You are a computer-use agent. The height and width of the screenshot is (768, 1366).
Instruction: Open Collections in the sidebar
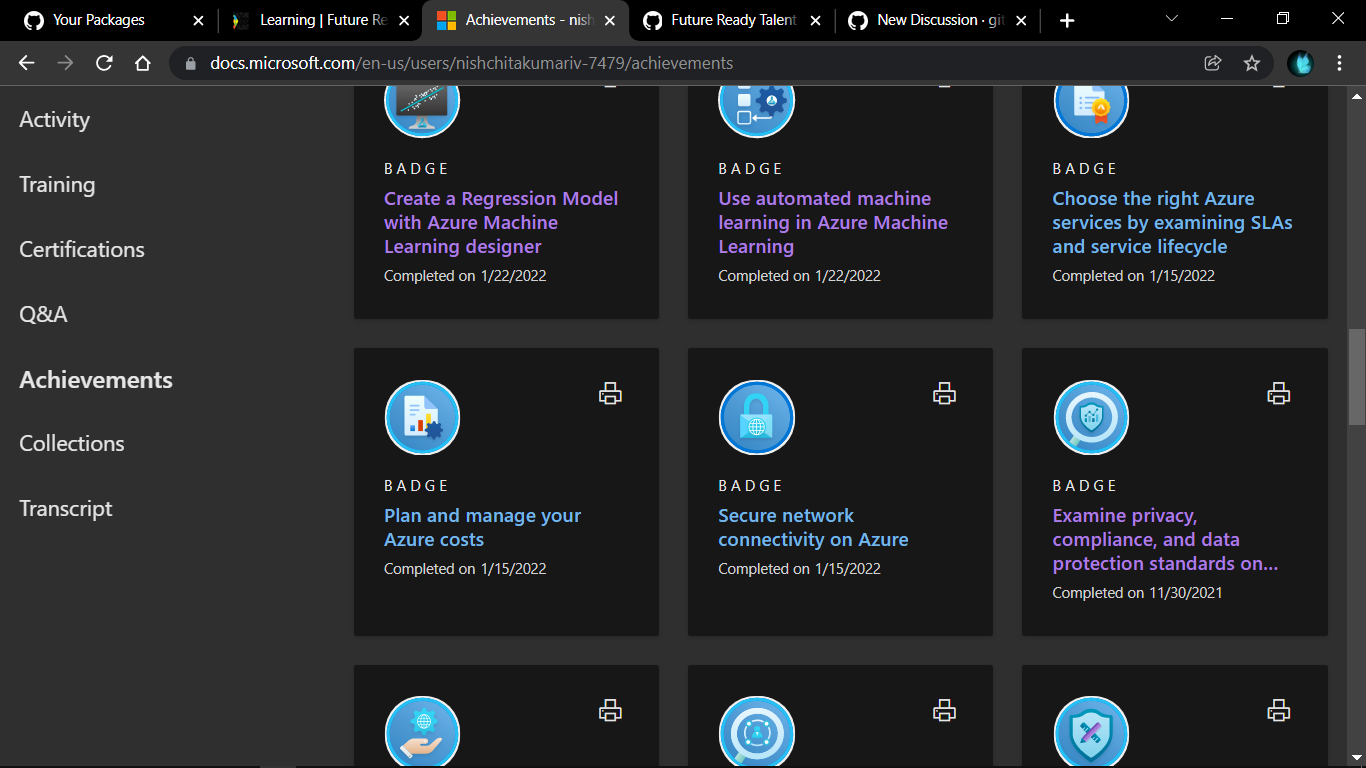point(72,444)
